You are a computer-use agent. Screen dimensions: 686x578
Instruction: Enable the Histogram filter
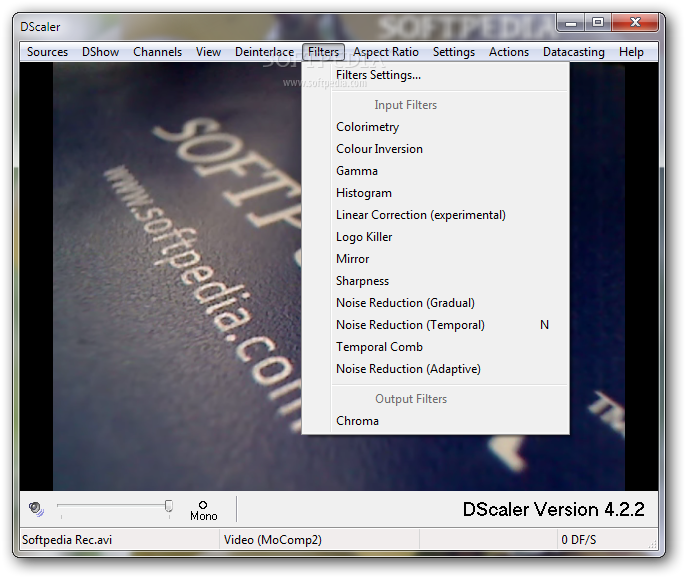[436, 193]
